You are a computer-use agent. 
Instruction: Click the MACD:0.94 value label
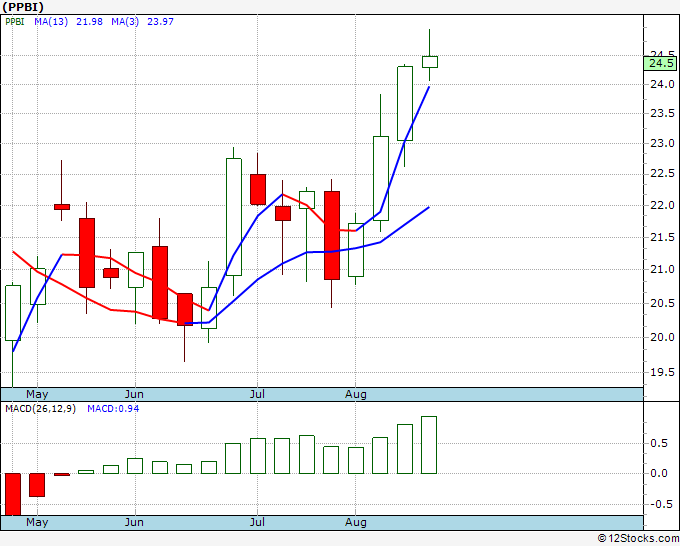point(113,409)
